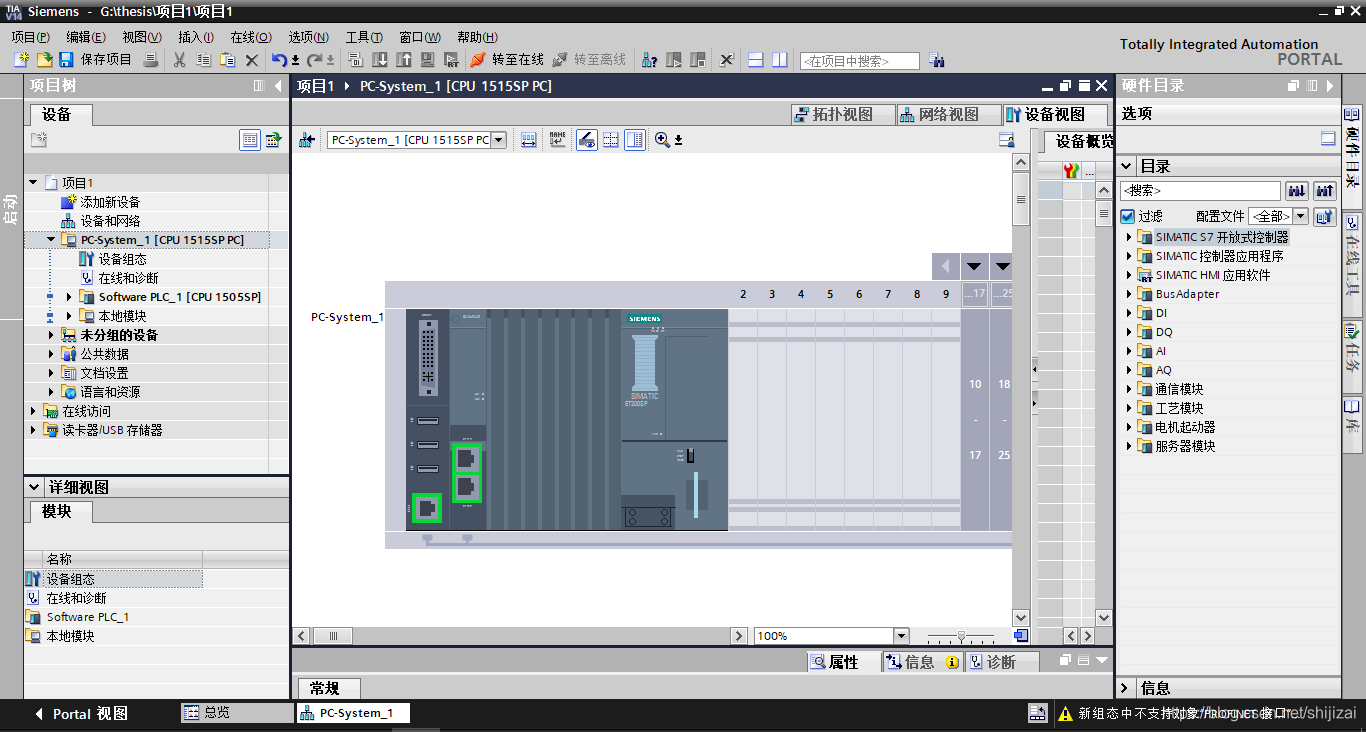
Task: Collapse the 项目1 tree node
Action: click(33, 183)
